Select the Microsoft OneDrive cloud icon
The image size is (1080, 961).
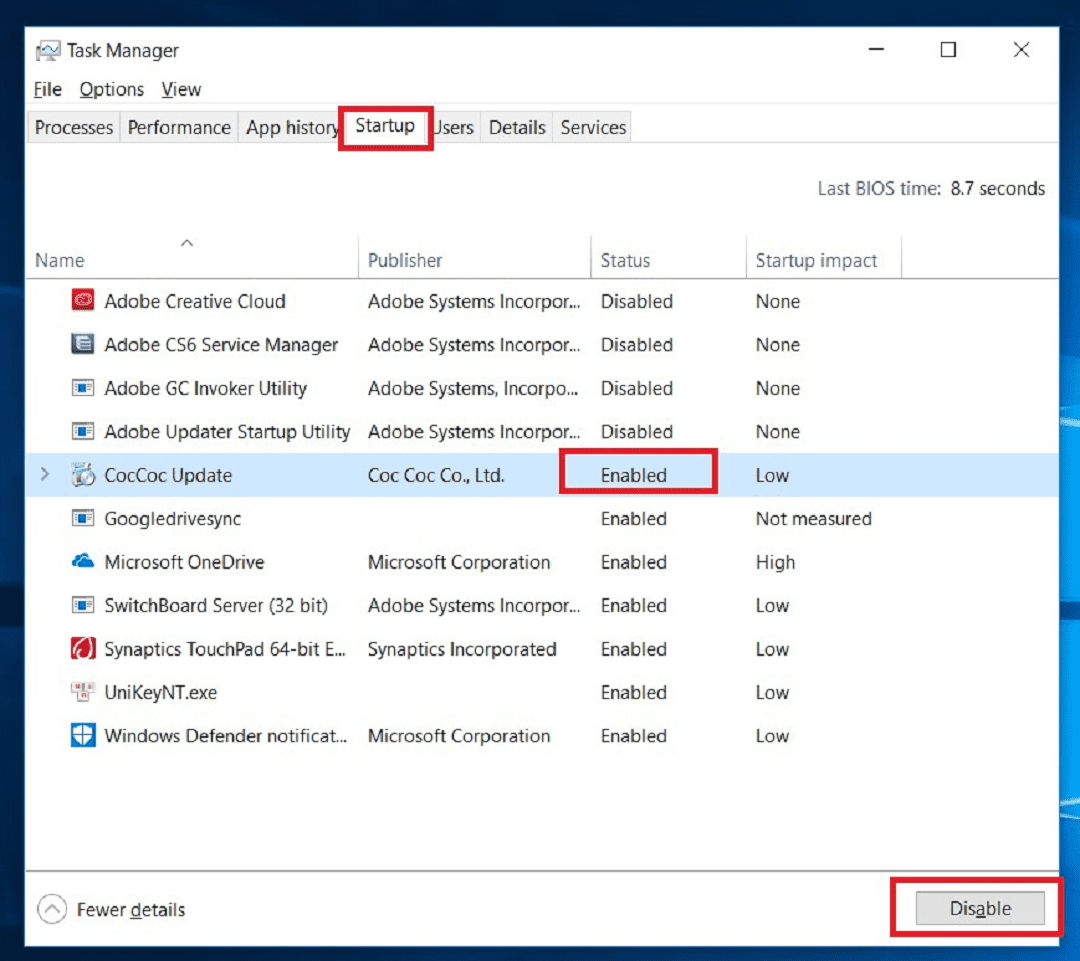click(83, 562)
